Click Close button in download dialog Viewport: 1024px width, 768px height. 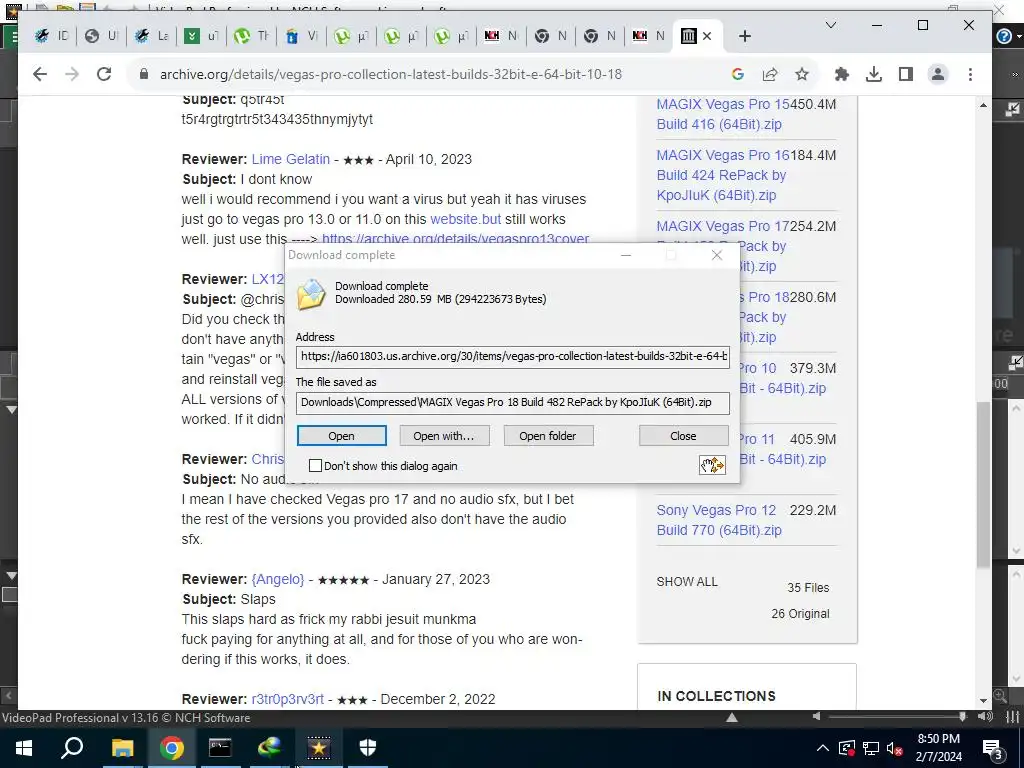[x=683, y=436]
